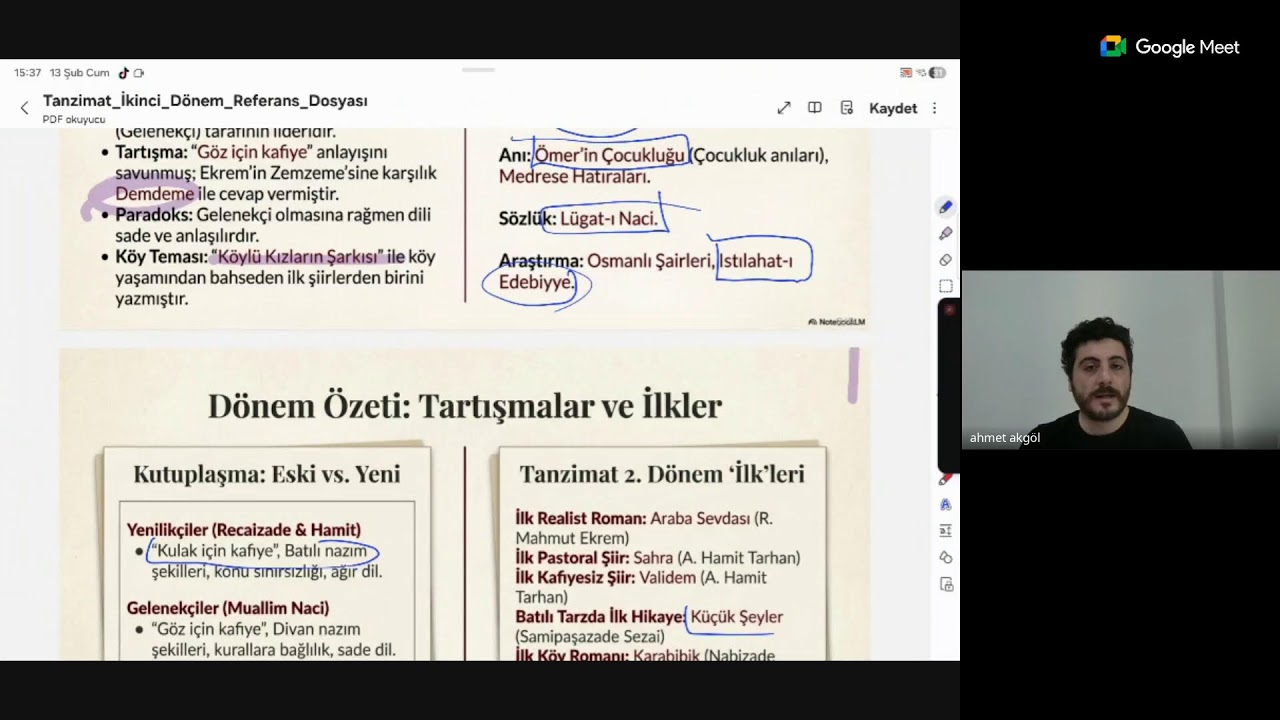
Task: Select the blue pen tool
Action: 945,207
